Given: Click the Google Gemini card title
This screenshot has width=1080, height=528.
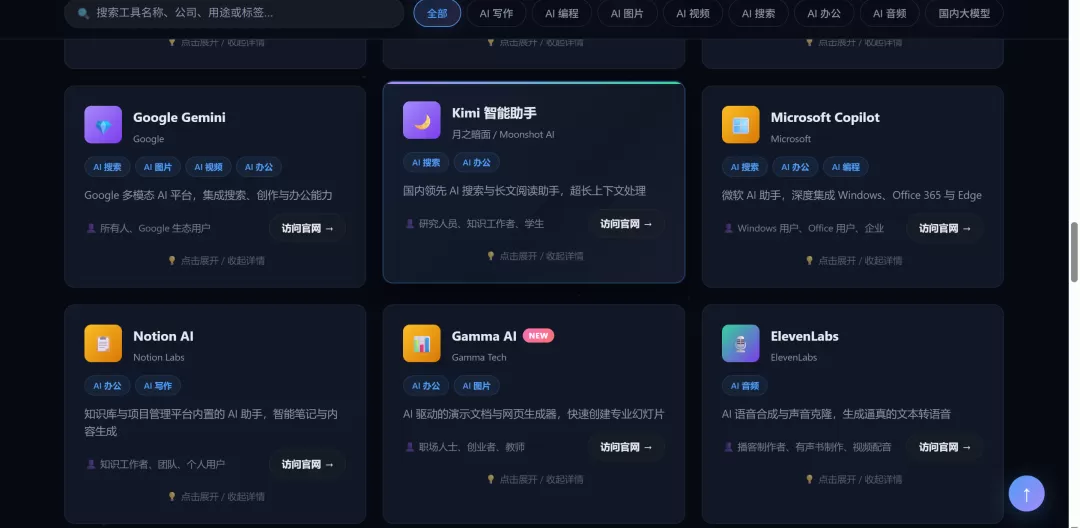Looking at the screenshot, I should pos(179,117).
